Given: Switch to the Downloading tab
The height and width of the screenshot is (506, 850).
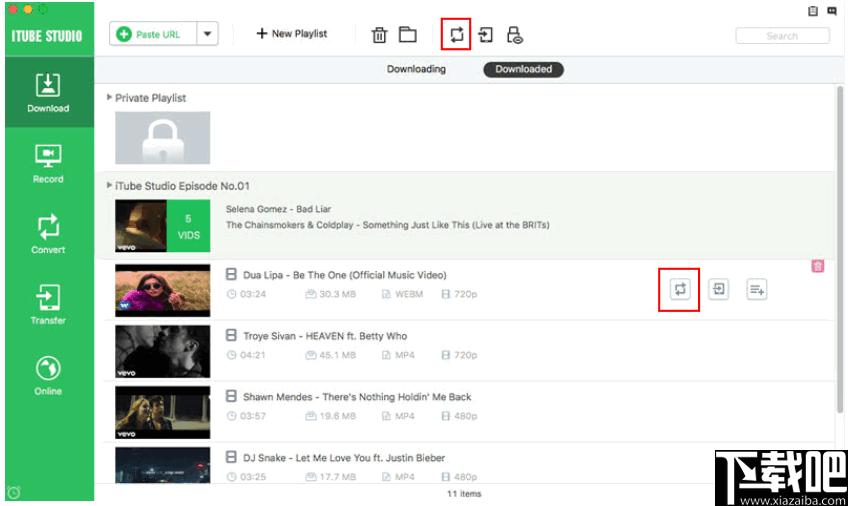Looking at the screenshot, I should [416, 69].
